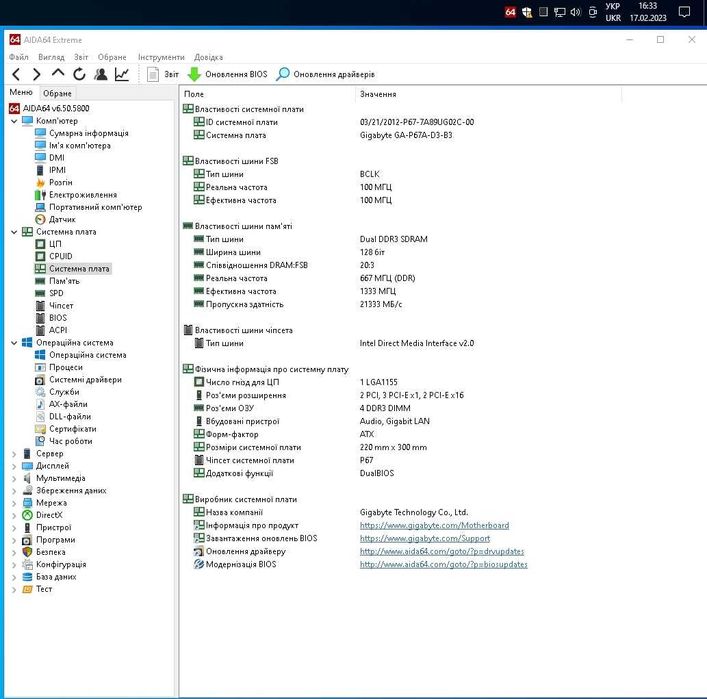Open Датчик sensor icon item

coord(62,219)
